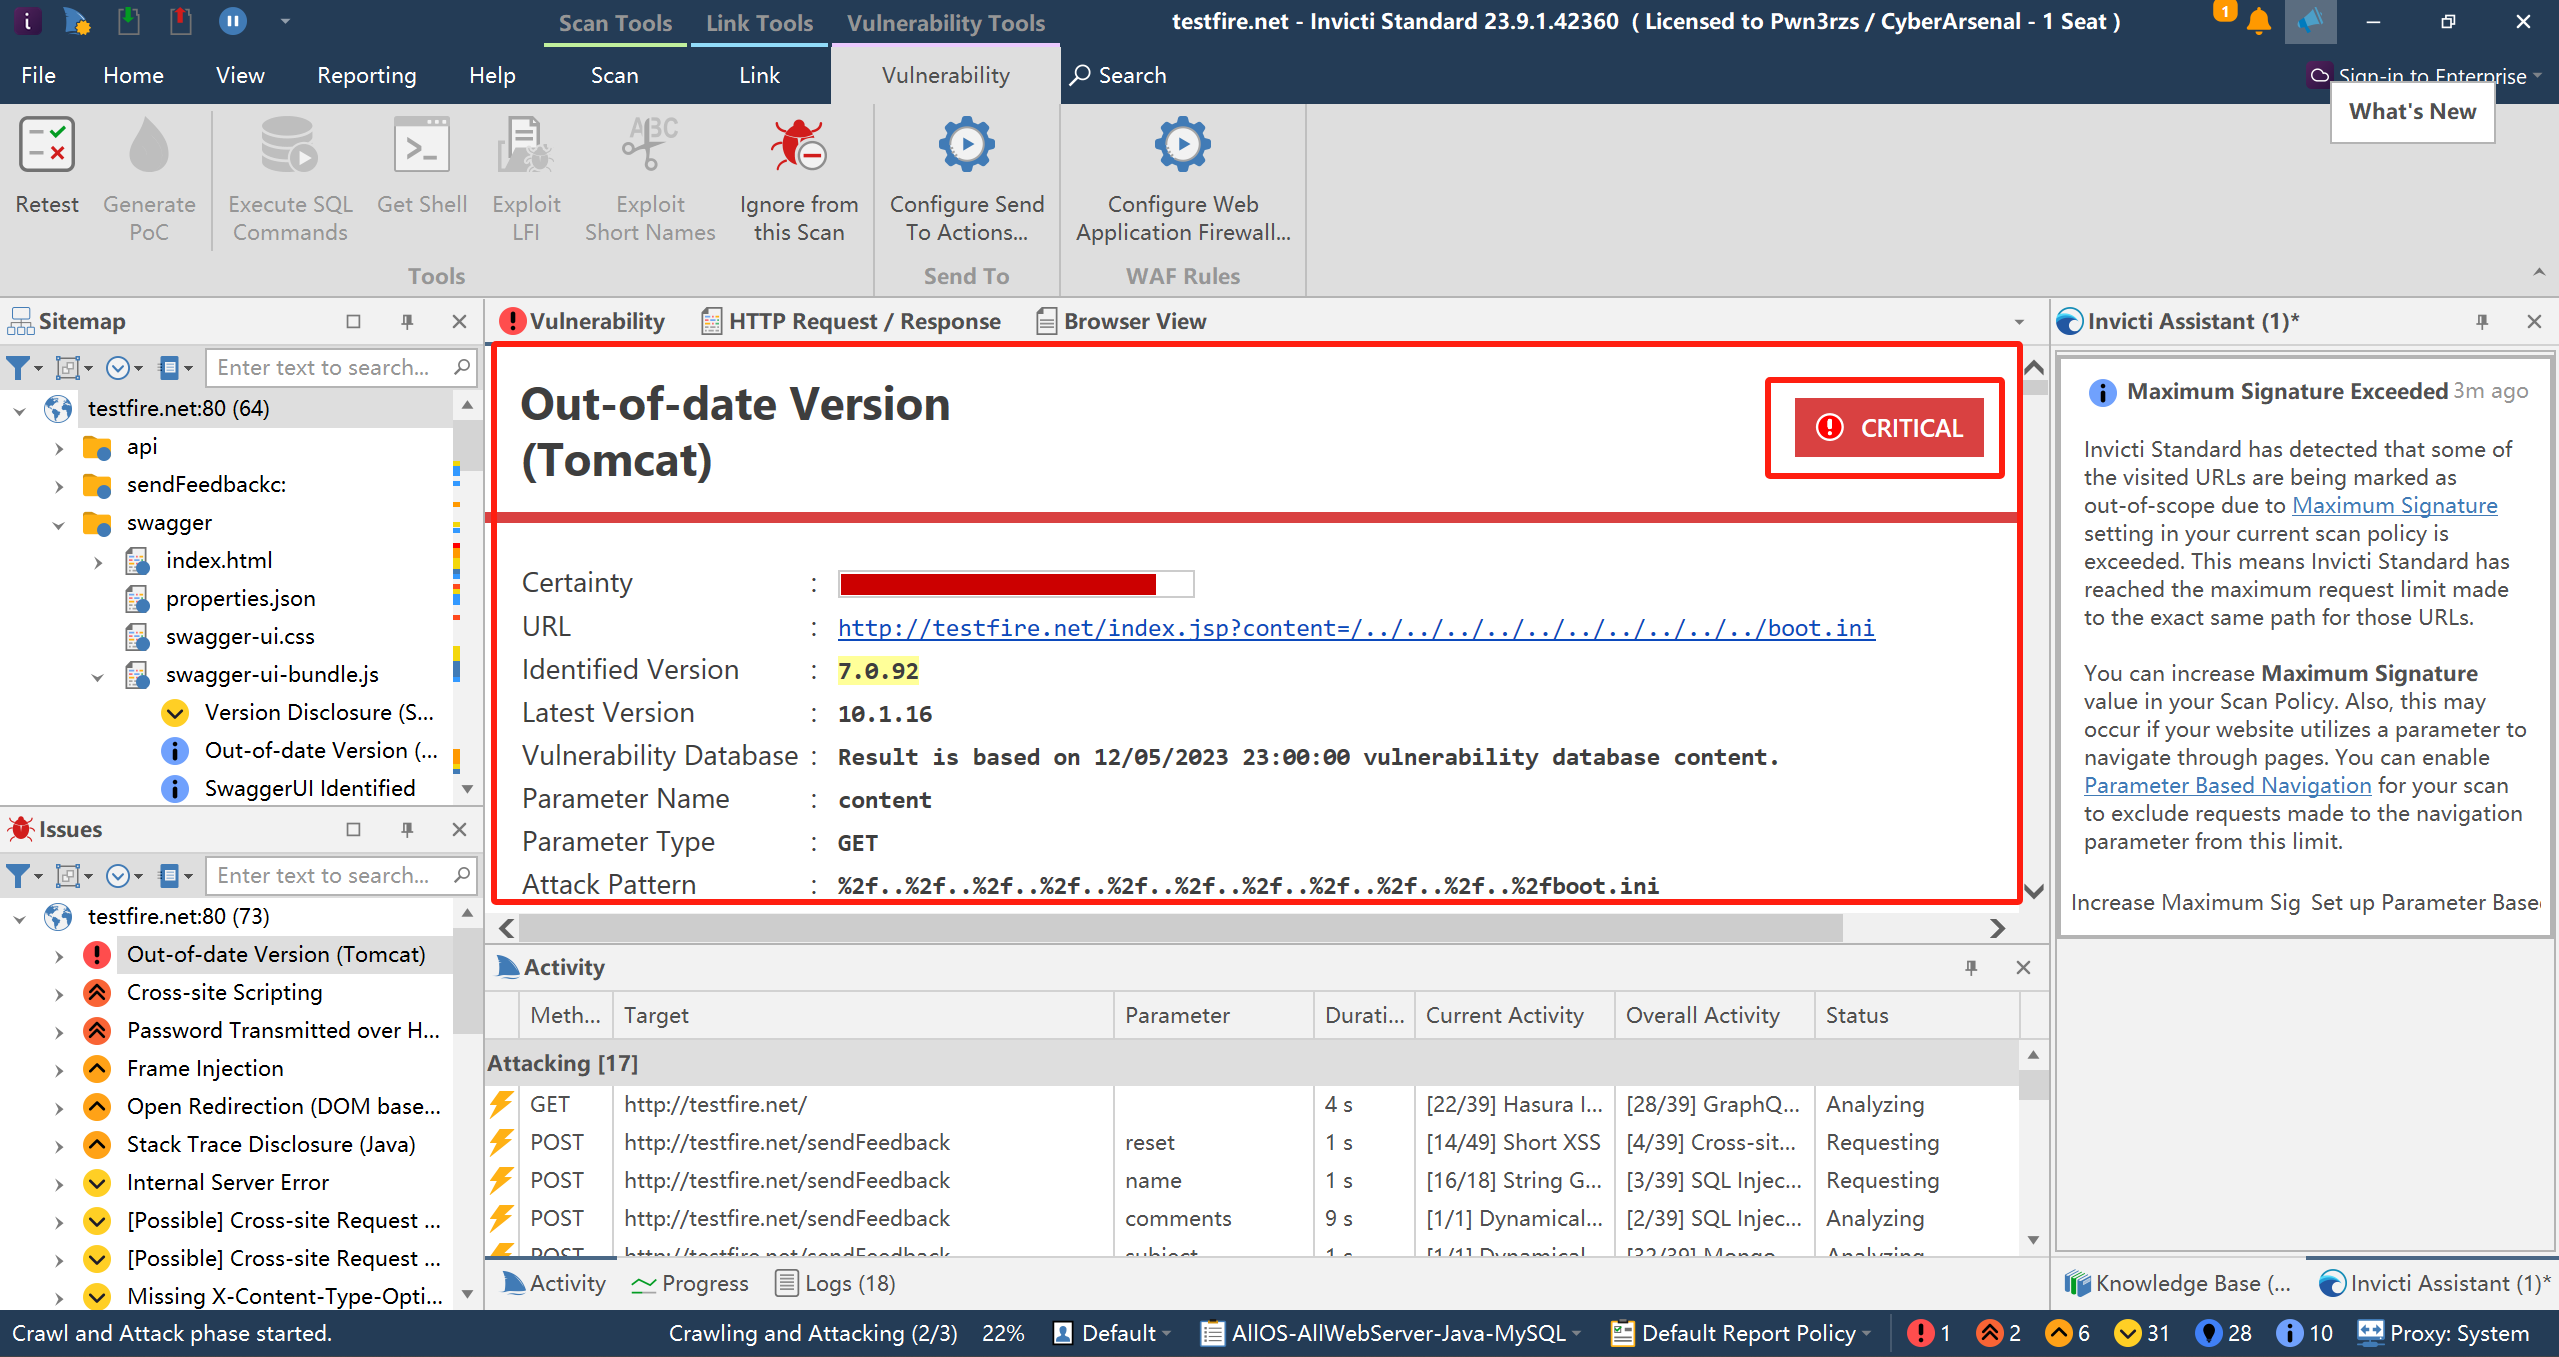Maximize the Sitemap panel
The width and height of the screenshot is (2559, 1357).
(353, 321)
